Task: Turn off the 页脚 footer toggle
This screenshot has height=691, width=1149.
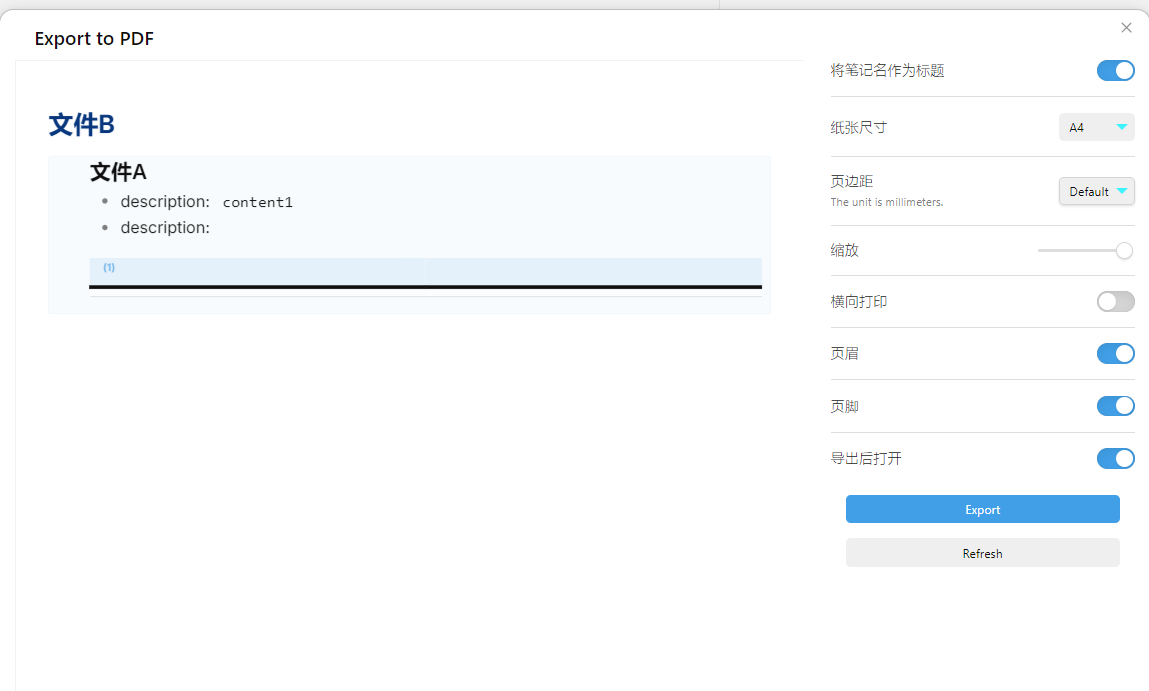Action: pos(1115,406)
